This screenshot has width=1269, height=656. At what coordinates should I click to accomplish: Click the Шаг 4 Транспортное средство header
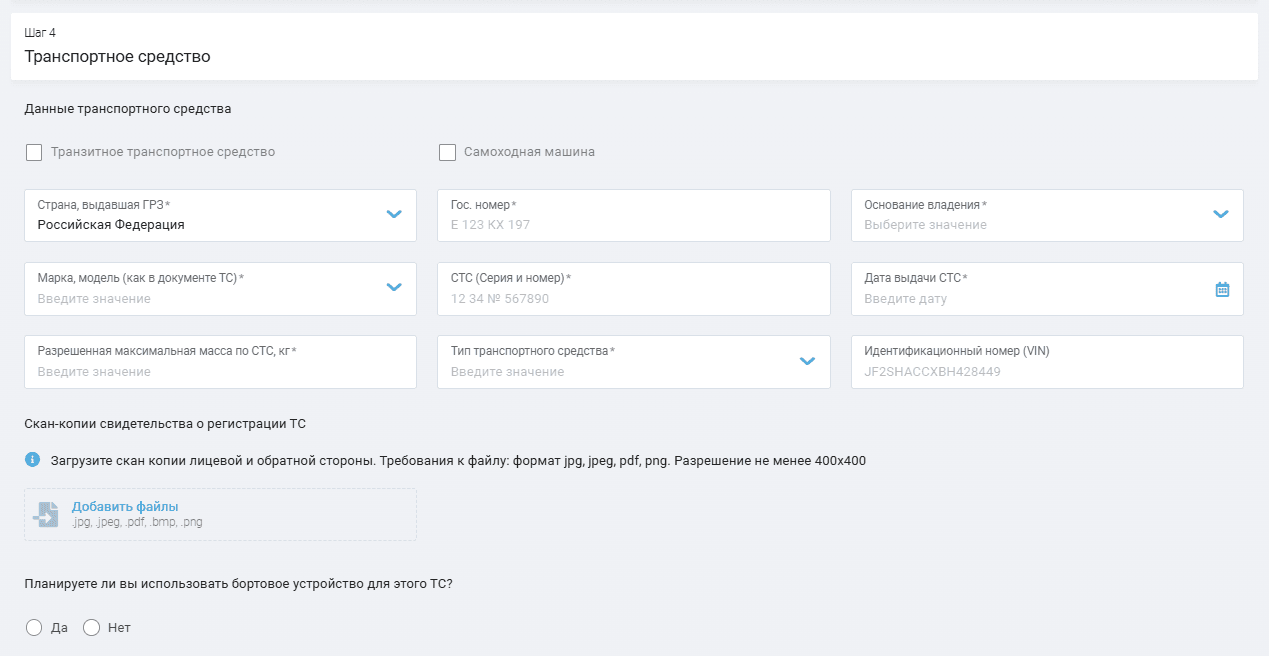634,46
